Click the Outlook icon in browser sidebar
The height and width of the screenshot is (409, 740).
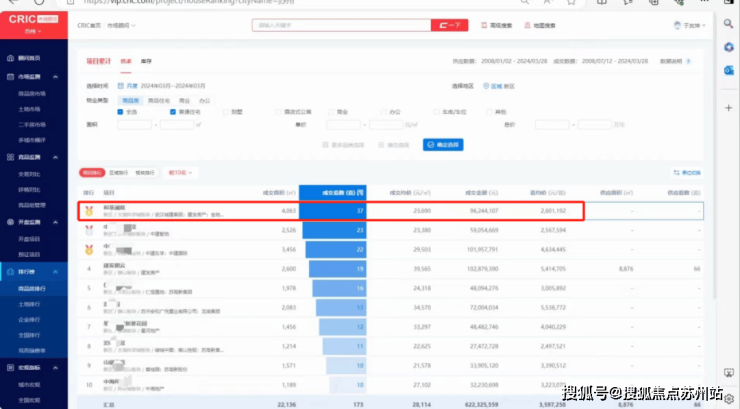click(729, 68)
